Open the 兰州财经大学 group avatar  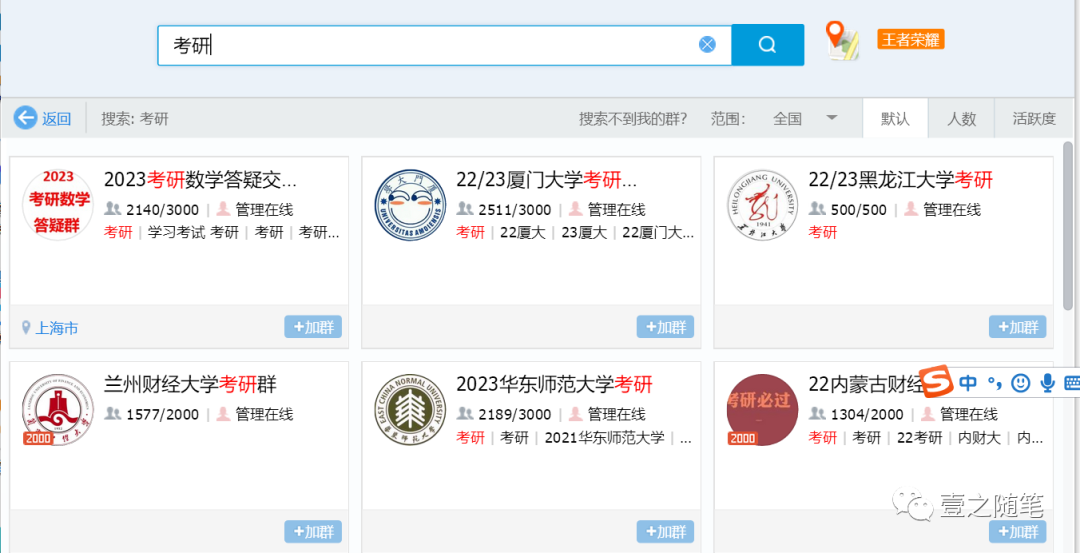(x=58, y=410)
